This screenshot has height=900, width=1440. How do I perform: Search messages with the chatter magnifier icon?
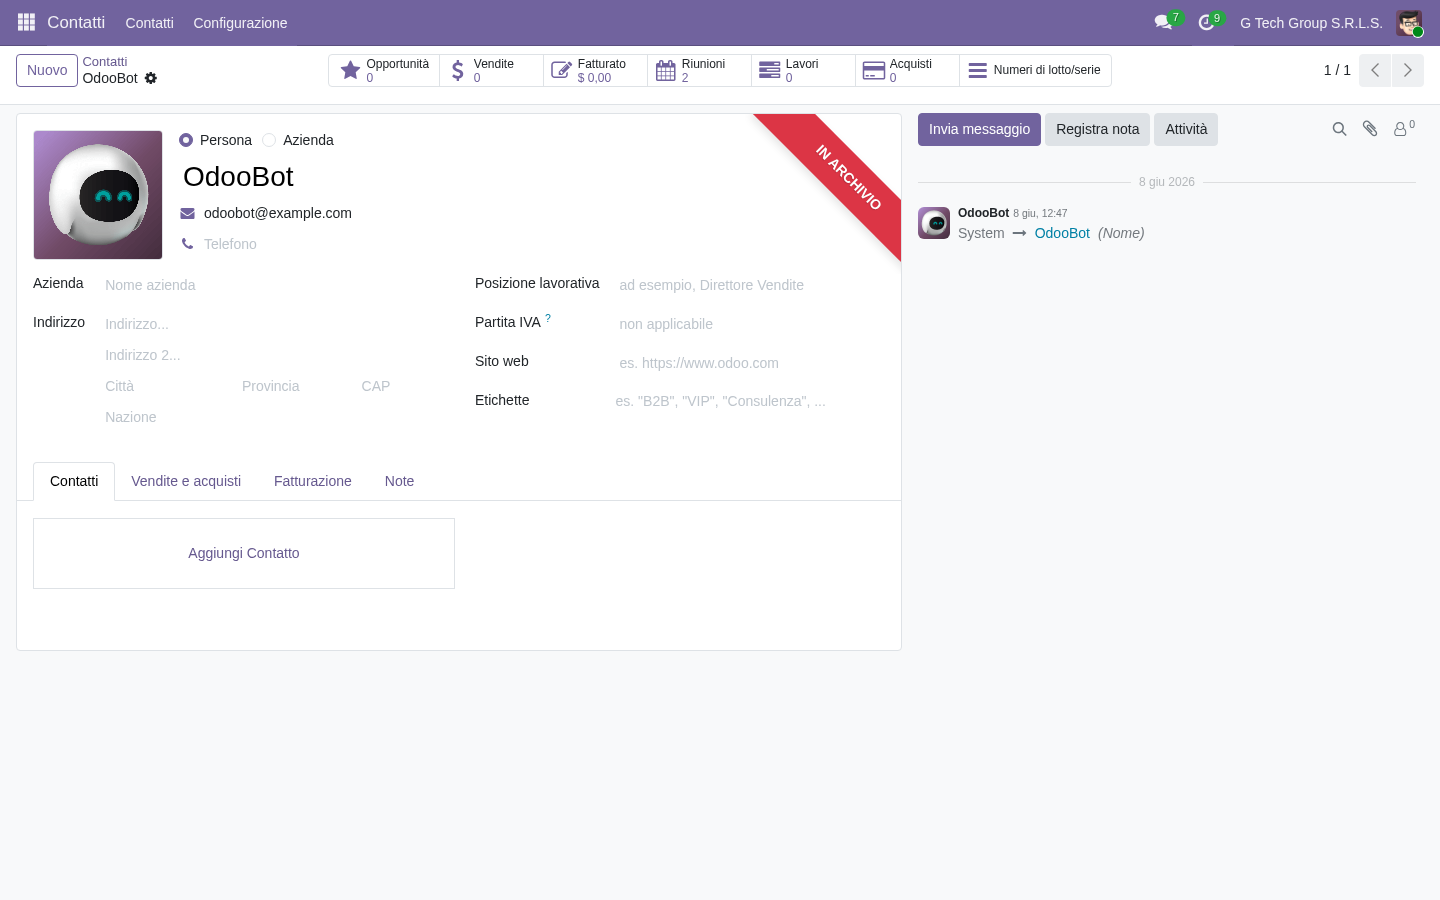[x=1340, y=129]
